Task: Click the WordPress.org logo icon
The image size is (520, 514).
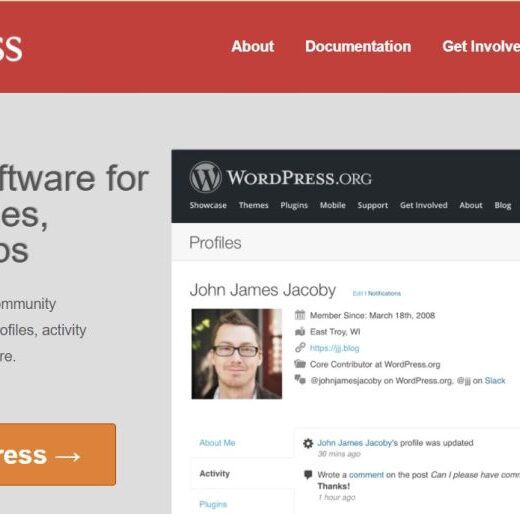Action: tap(205, 177)
